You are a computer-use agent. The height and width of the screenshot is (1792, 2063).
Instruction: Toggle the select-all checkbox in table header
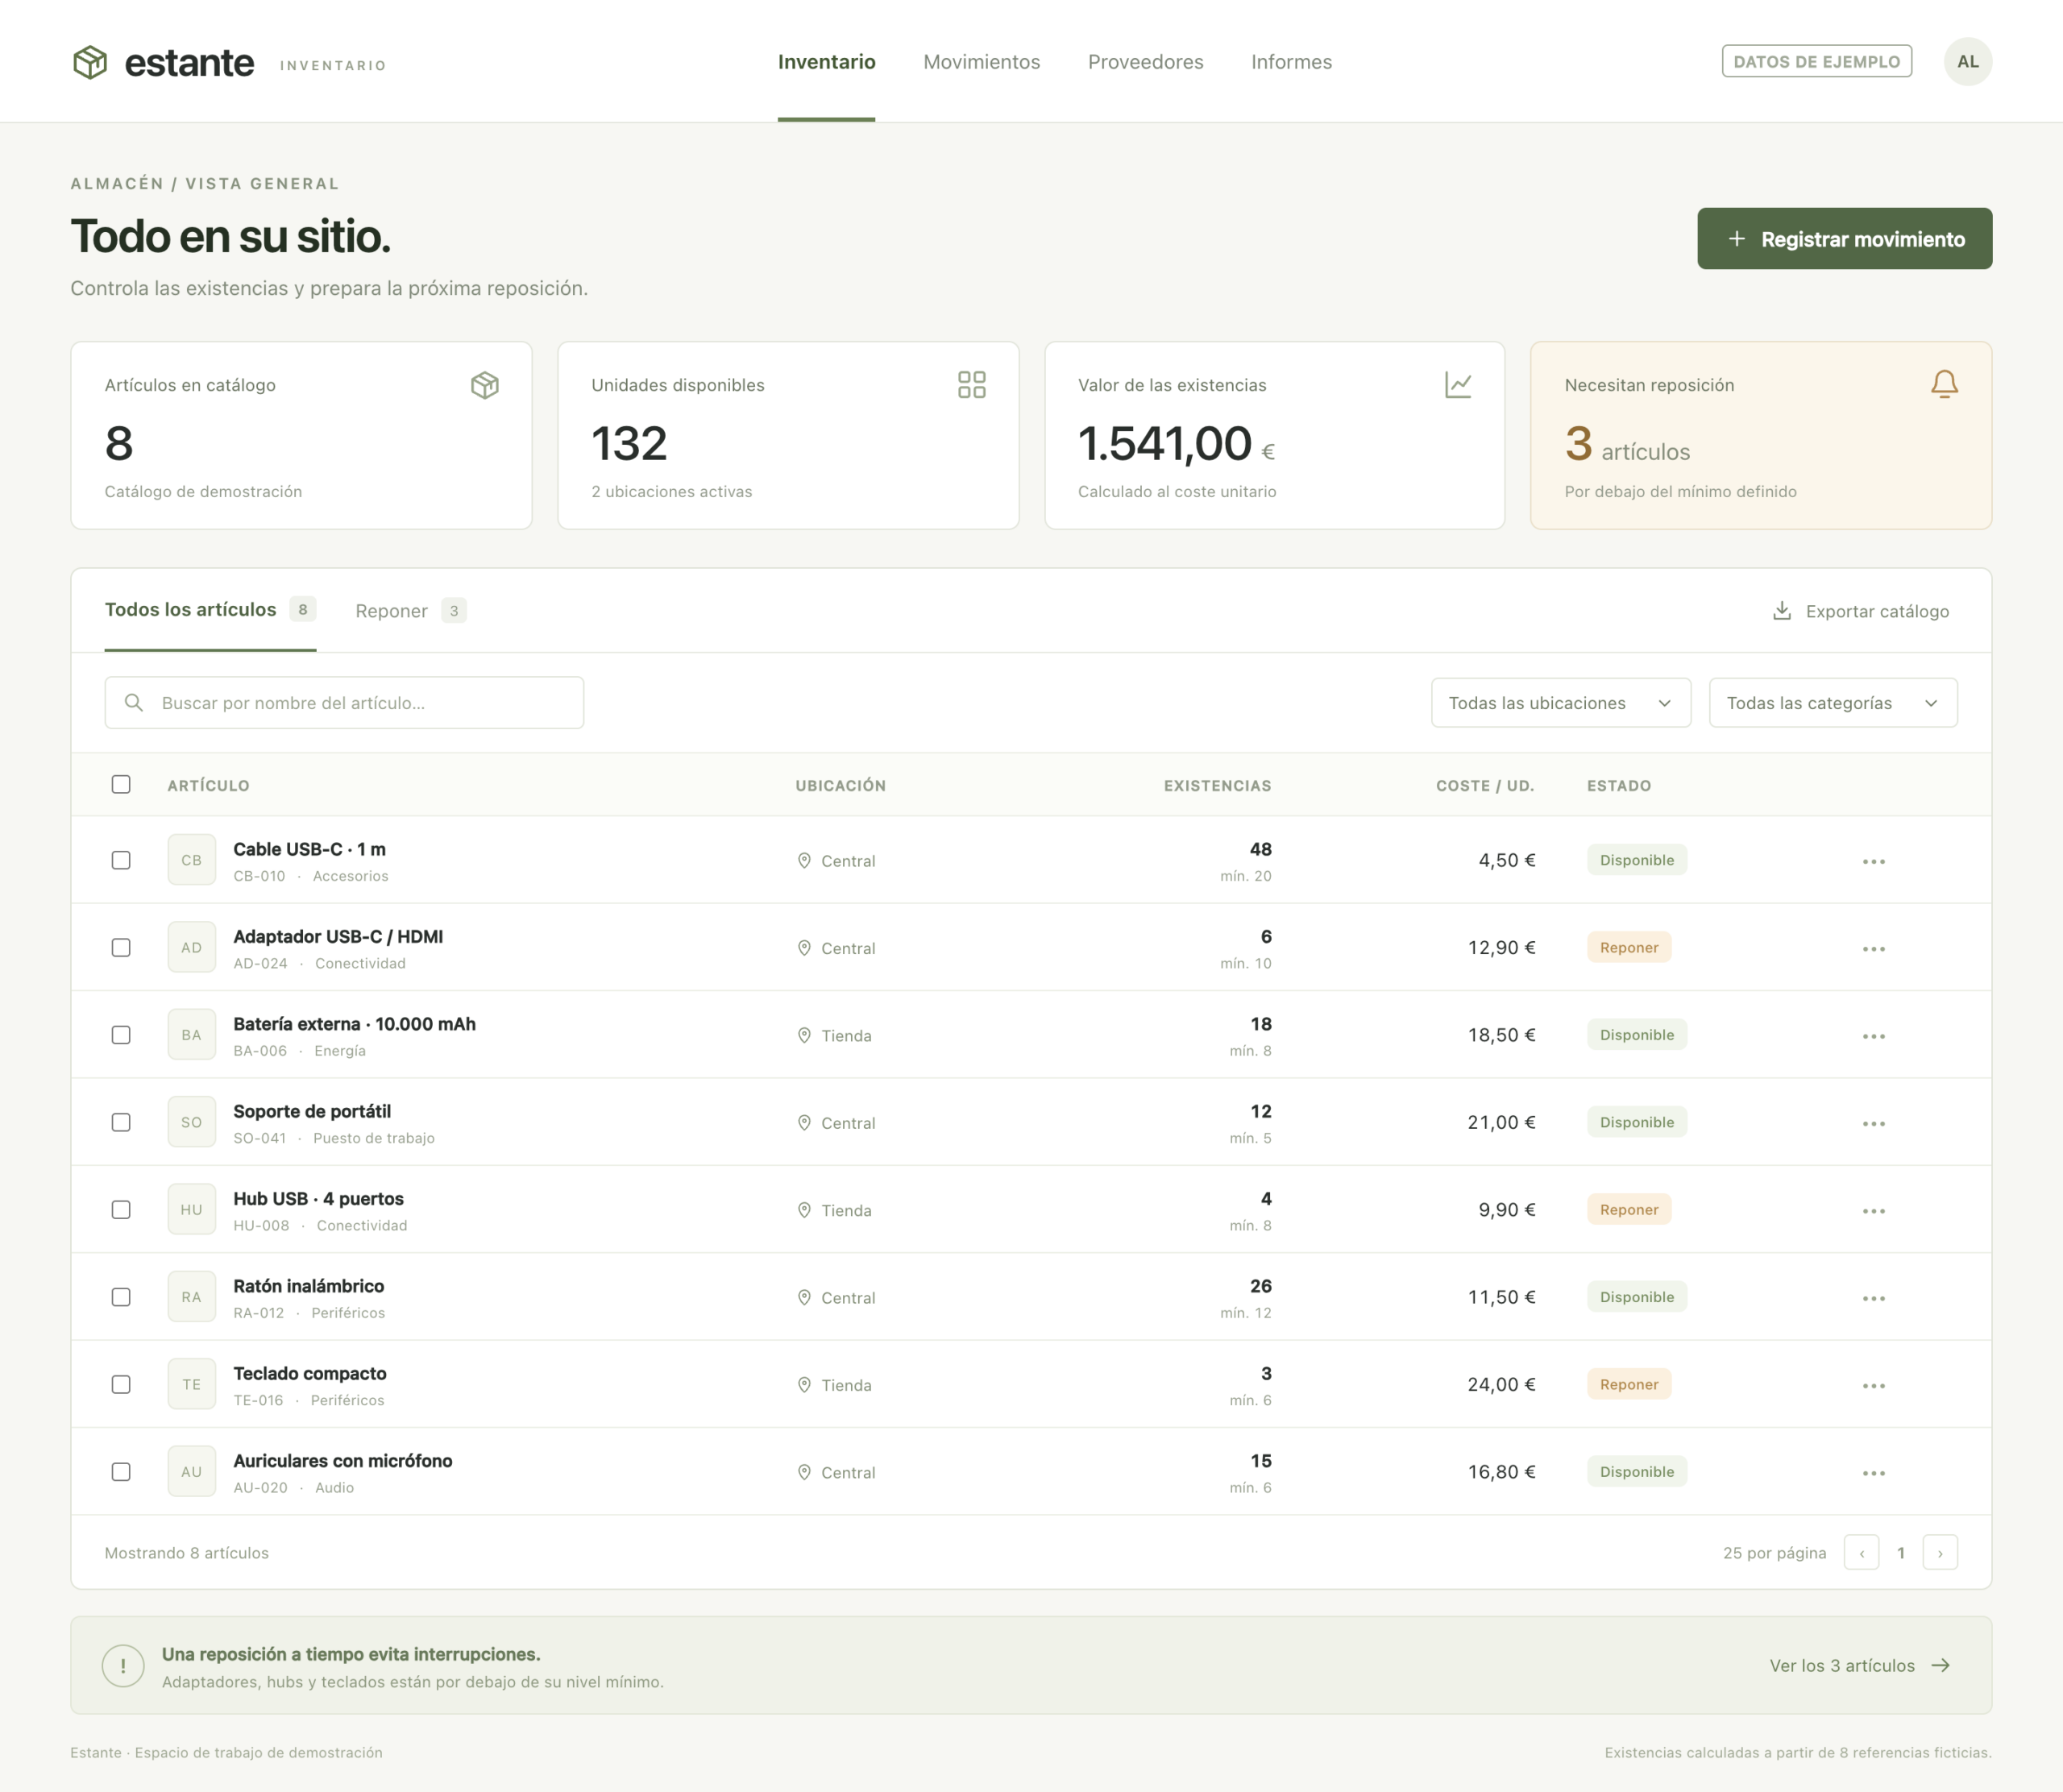pyautogui.click(x=121, y=785)
